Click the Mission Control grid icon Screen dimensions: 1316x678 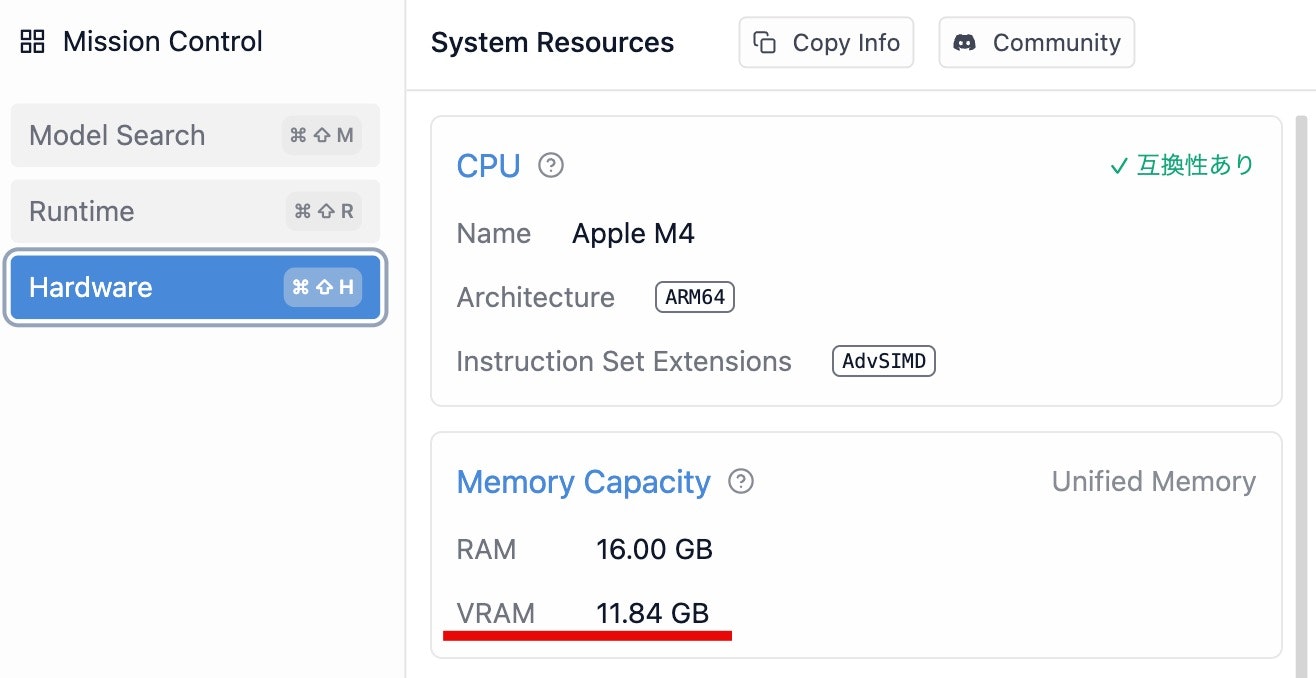click(33, 42)
